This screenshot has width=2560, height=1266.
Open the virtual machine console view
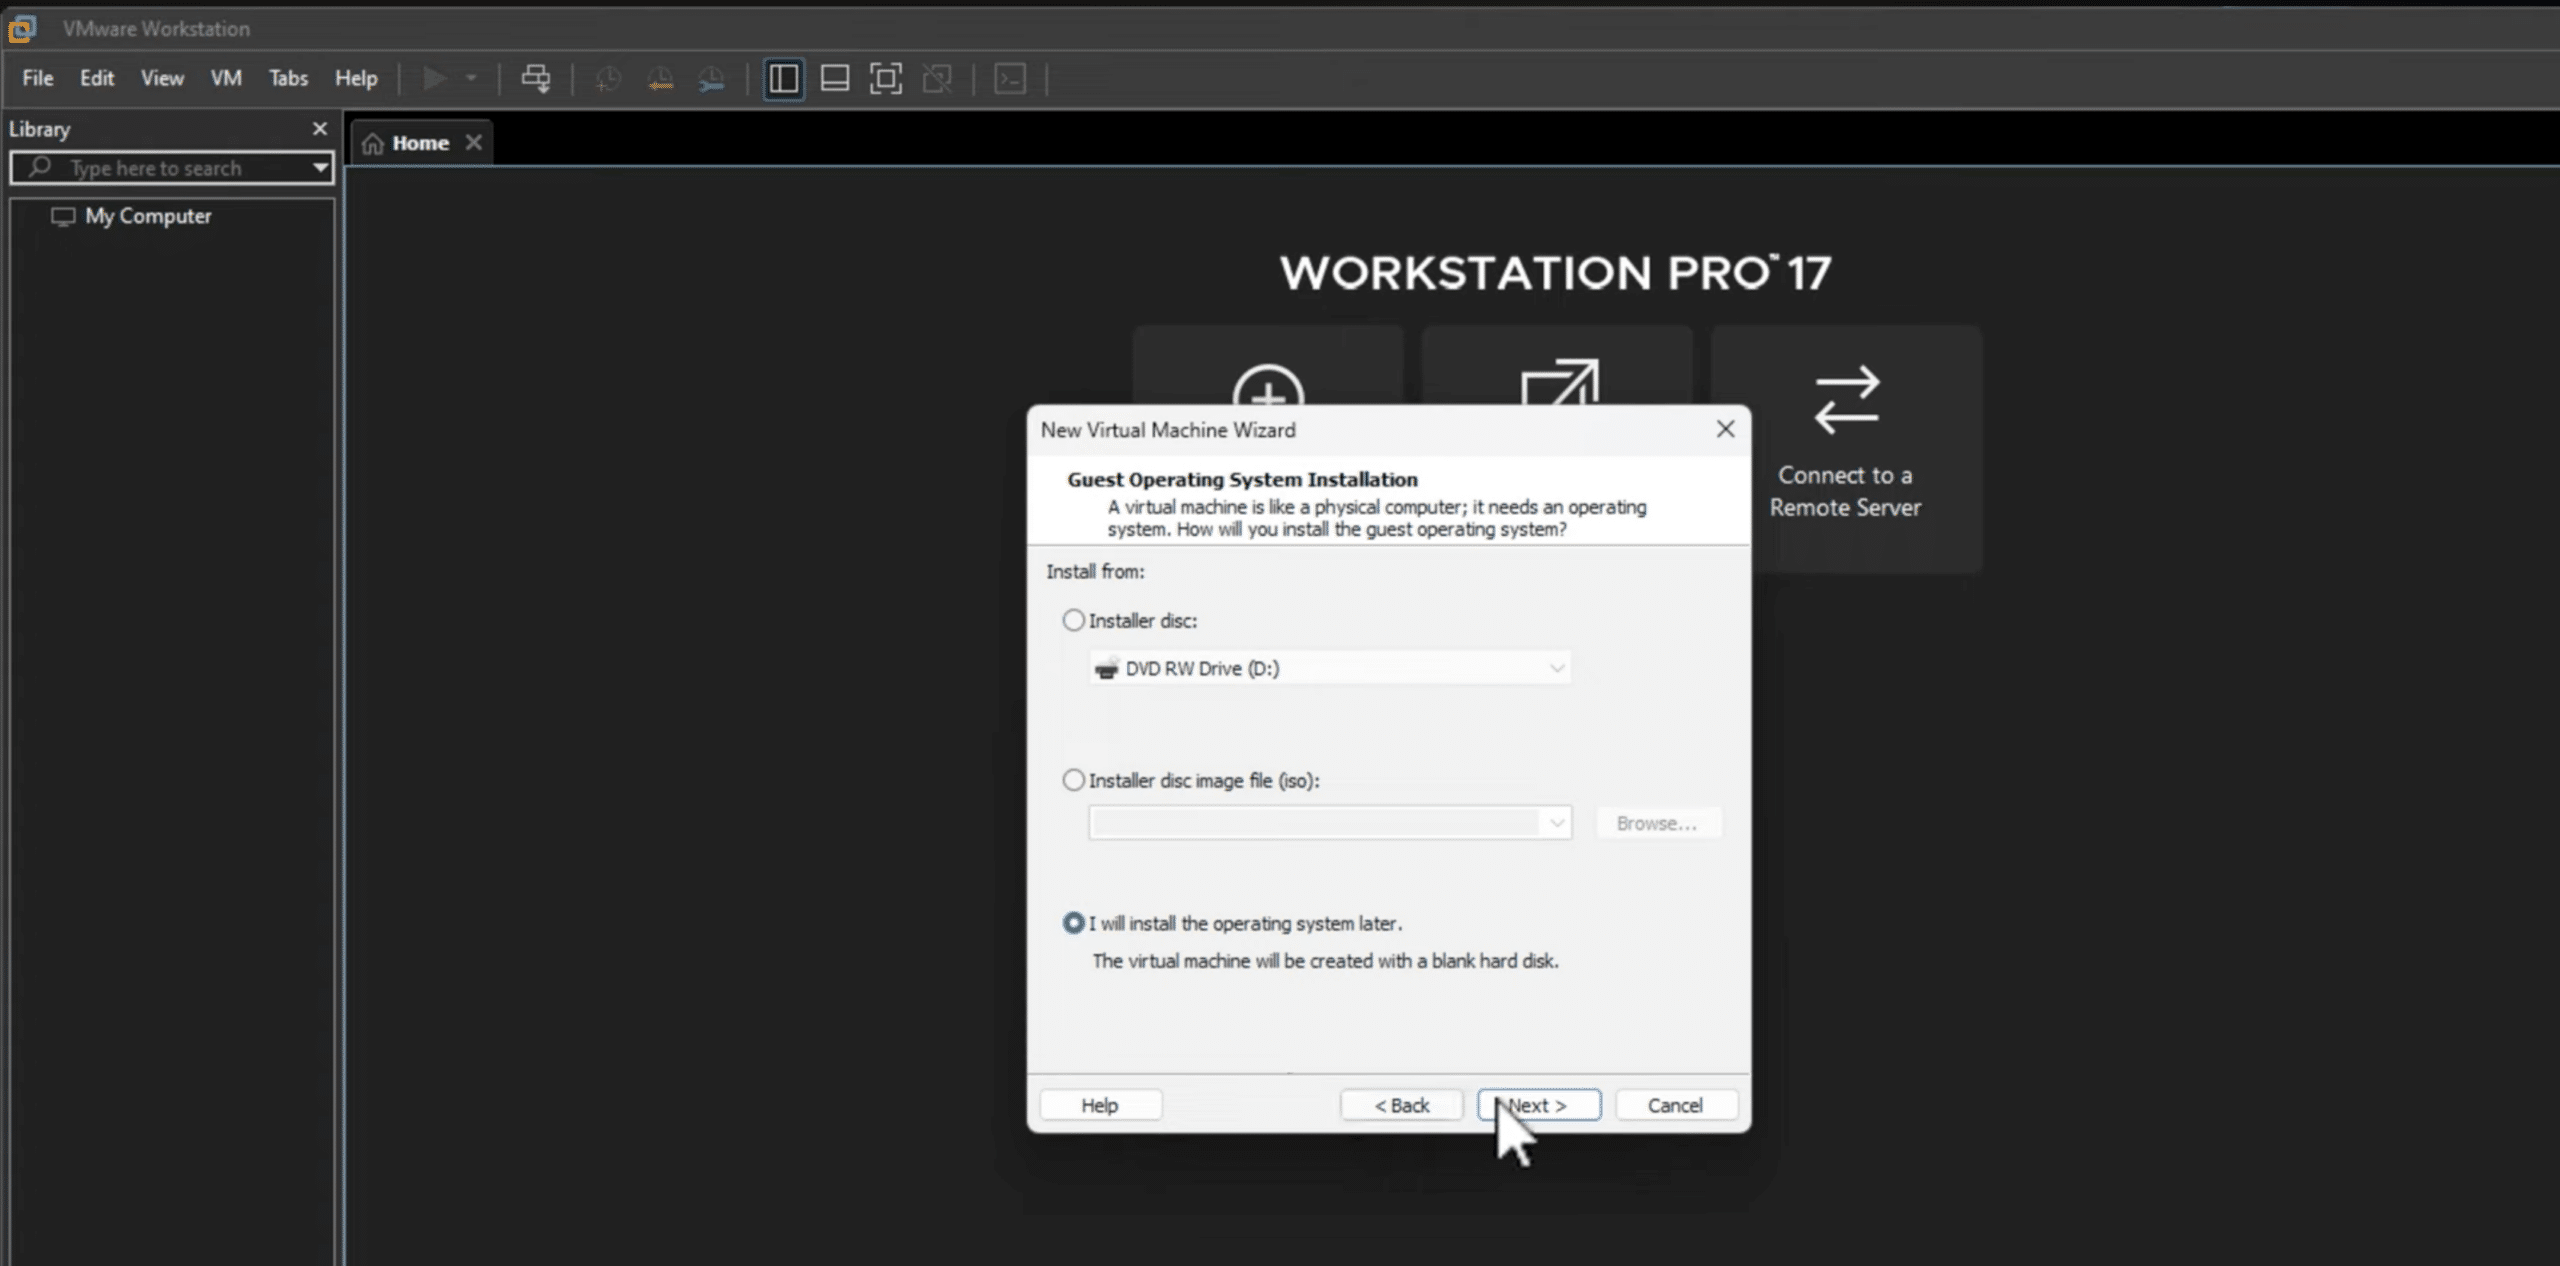click(1010, 78)
